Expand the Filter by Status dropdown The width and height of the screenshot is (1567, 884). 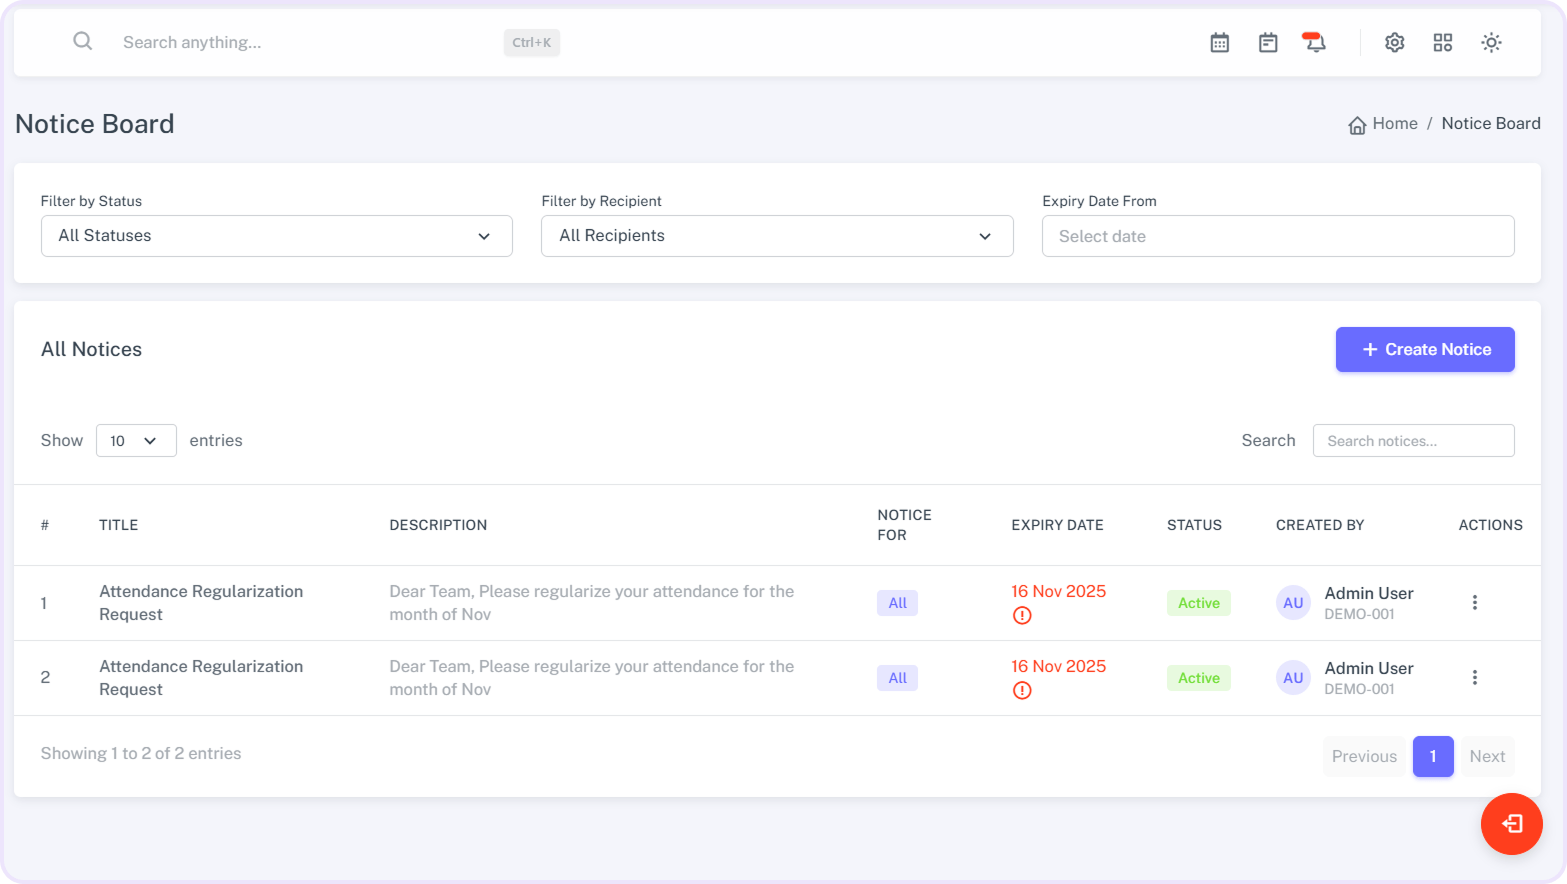pyautogui.click(x=276, y=236)
